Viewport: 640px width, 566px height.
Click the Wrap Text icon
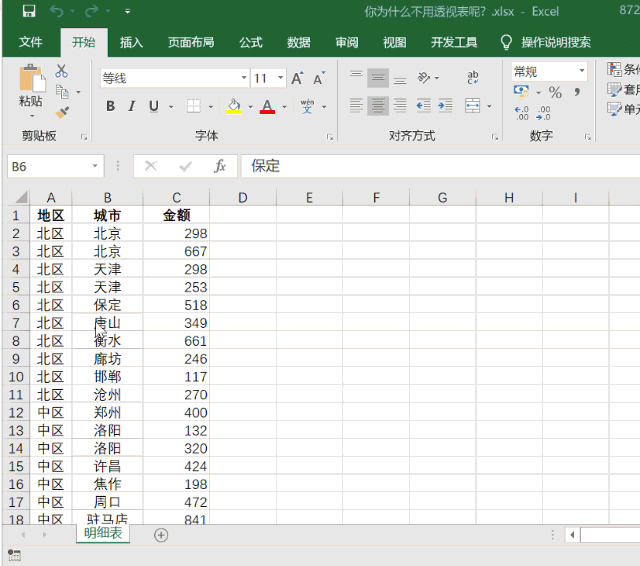473,78
